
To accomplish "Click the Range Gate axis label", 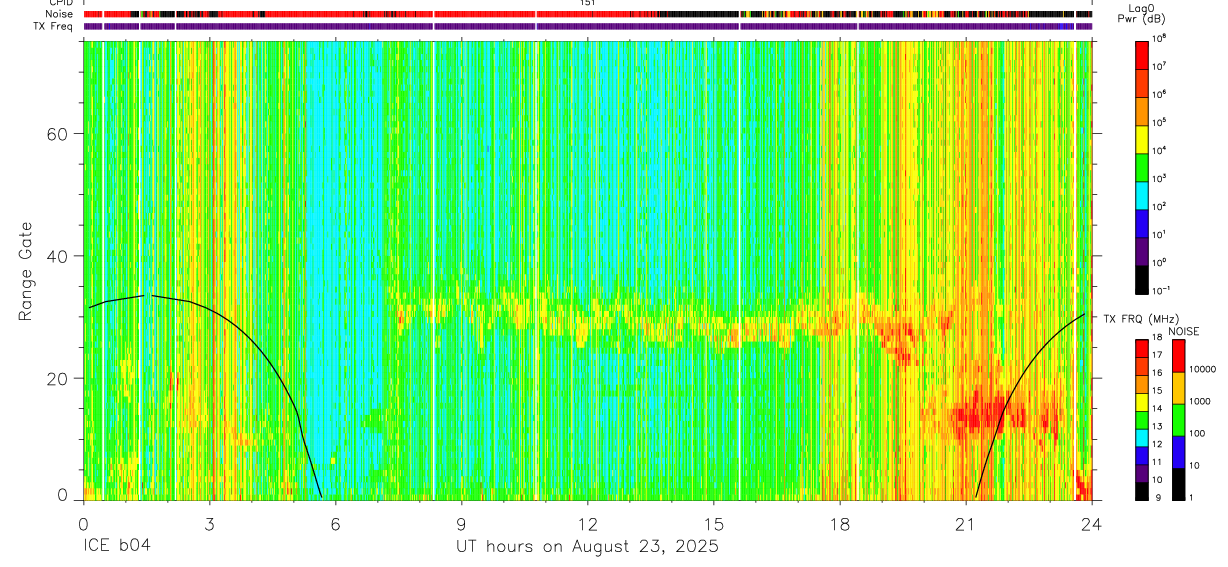I will point(25,271).
